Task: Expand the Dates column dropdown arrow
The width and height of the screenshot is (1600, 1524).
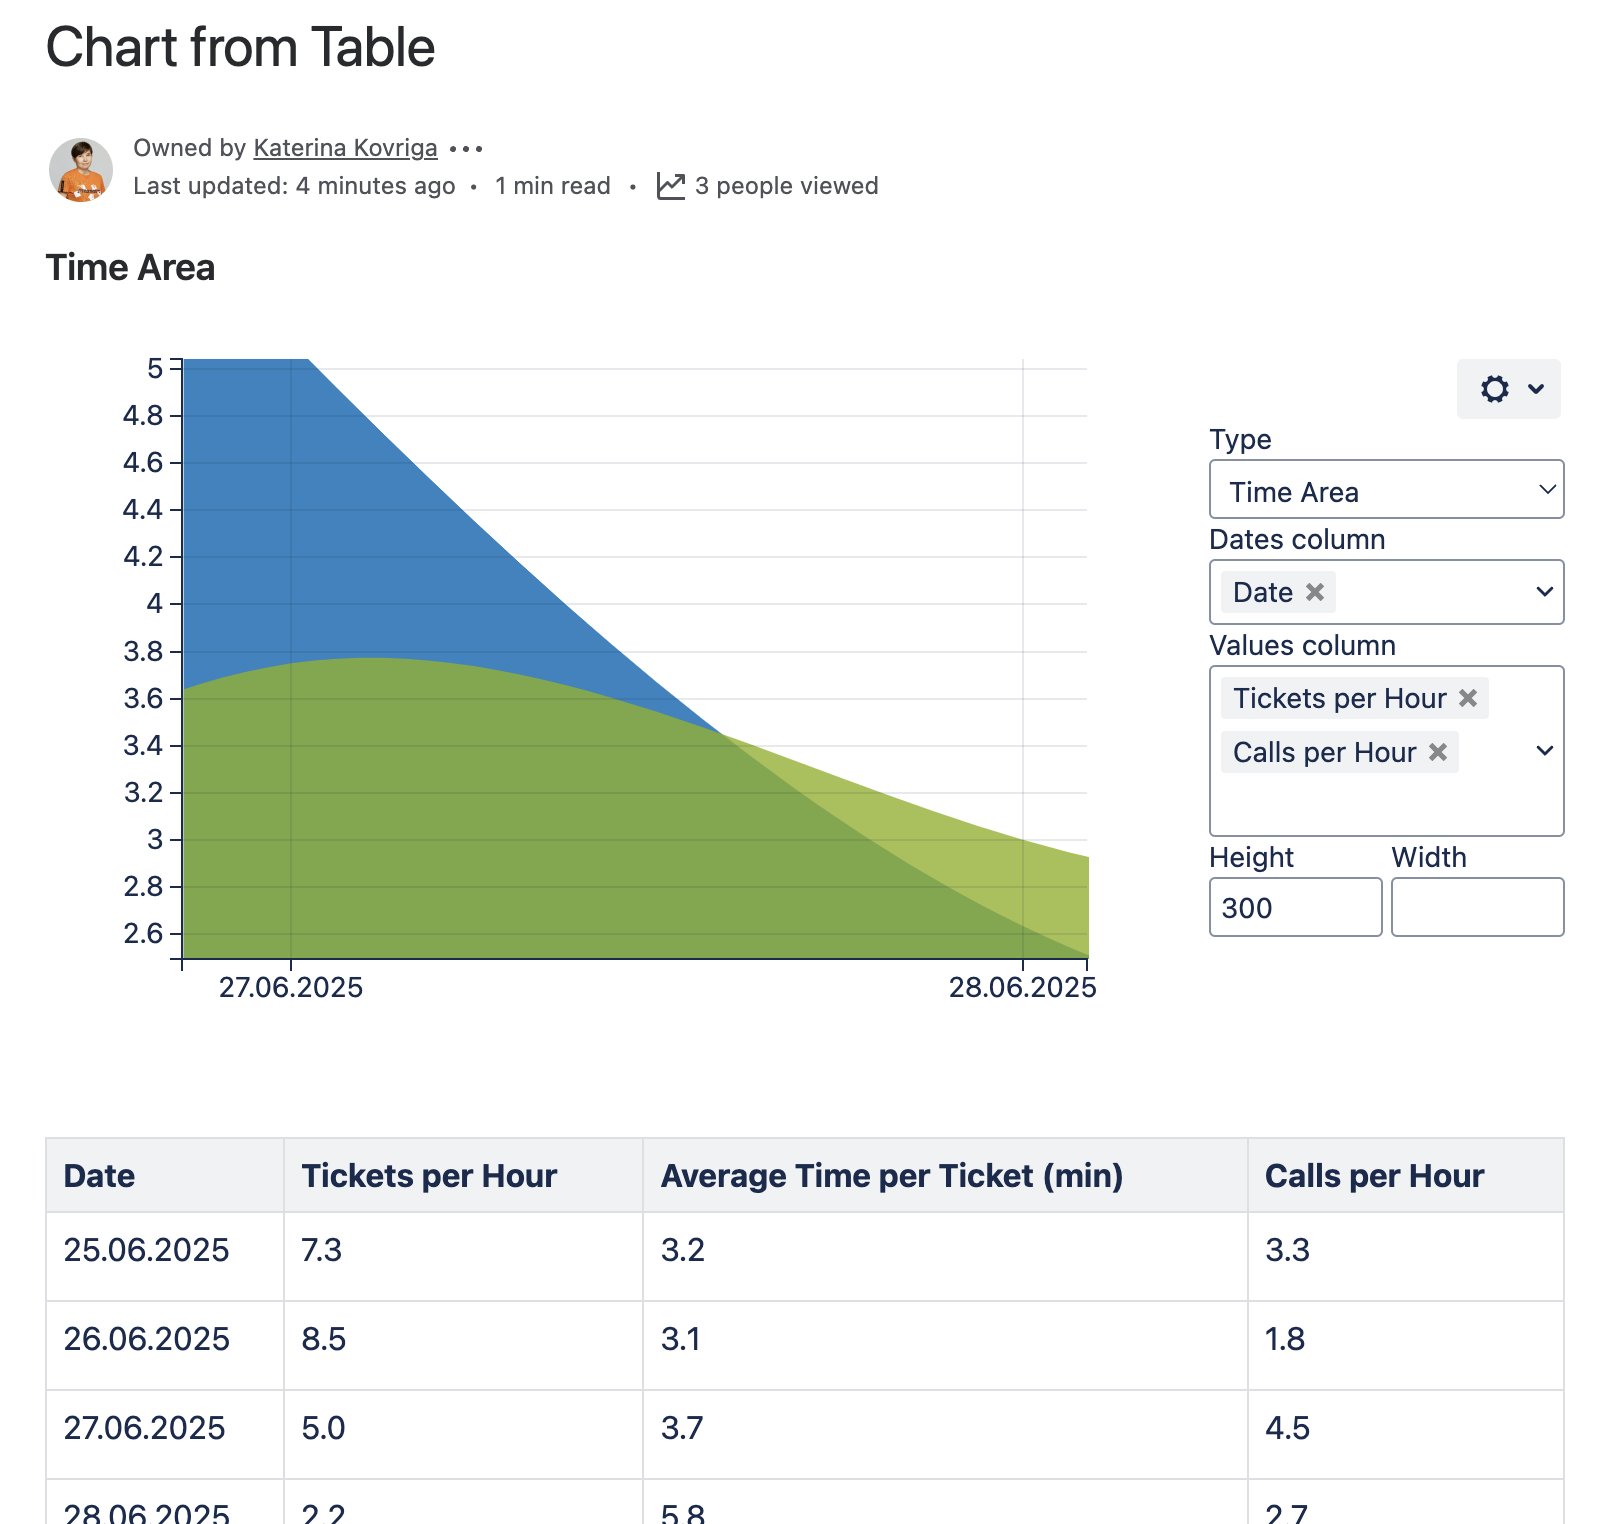Action: (1544, 592)
